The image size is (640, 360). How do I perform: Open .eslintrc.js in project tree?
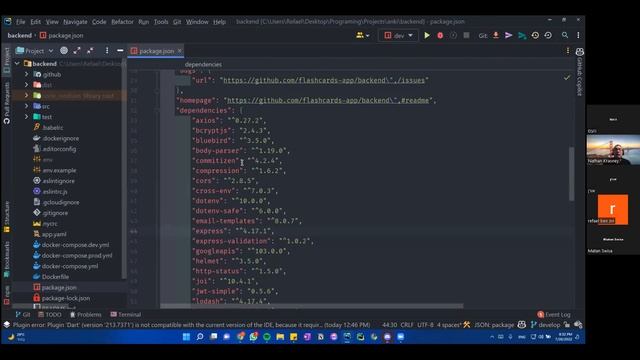(x=50, y=191)
